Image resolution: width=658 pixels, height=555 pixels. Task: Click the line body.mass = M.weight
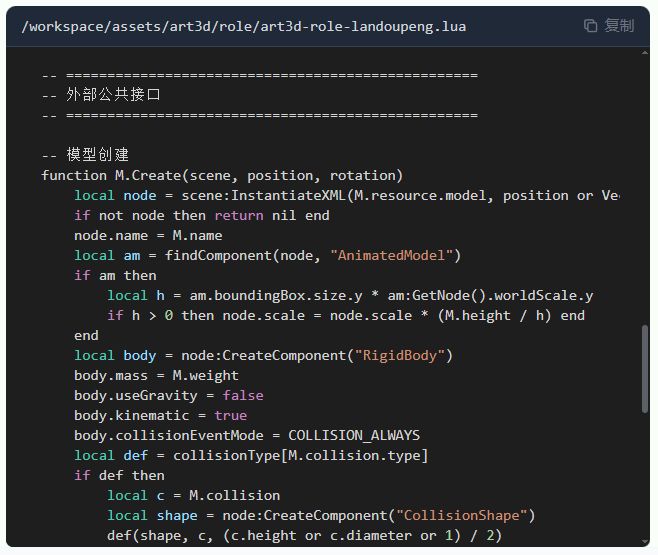156,375
